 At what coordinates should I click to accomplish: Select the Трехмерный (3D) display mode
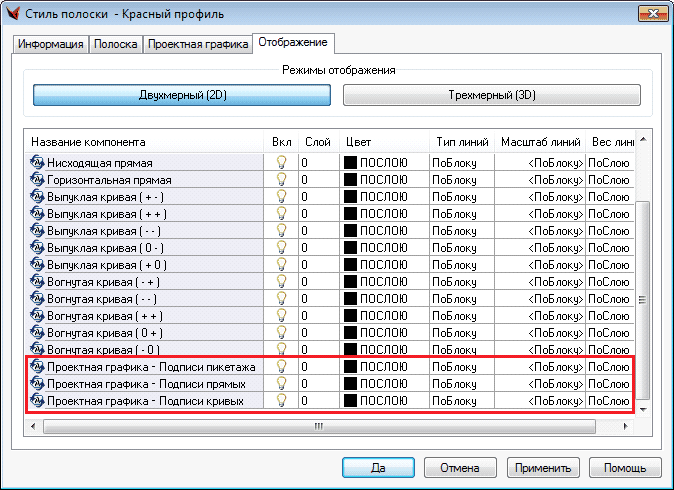tap(491, 95)
